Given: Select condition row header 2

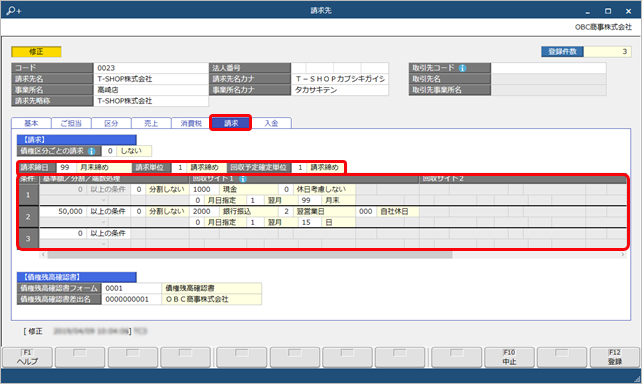Looking at the screenshot, I should pos(28,217).
